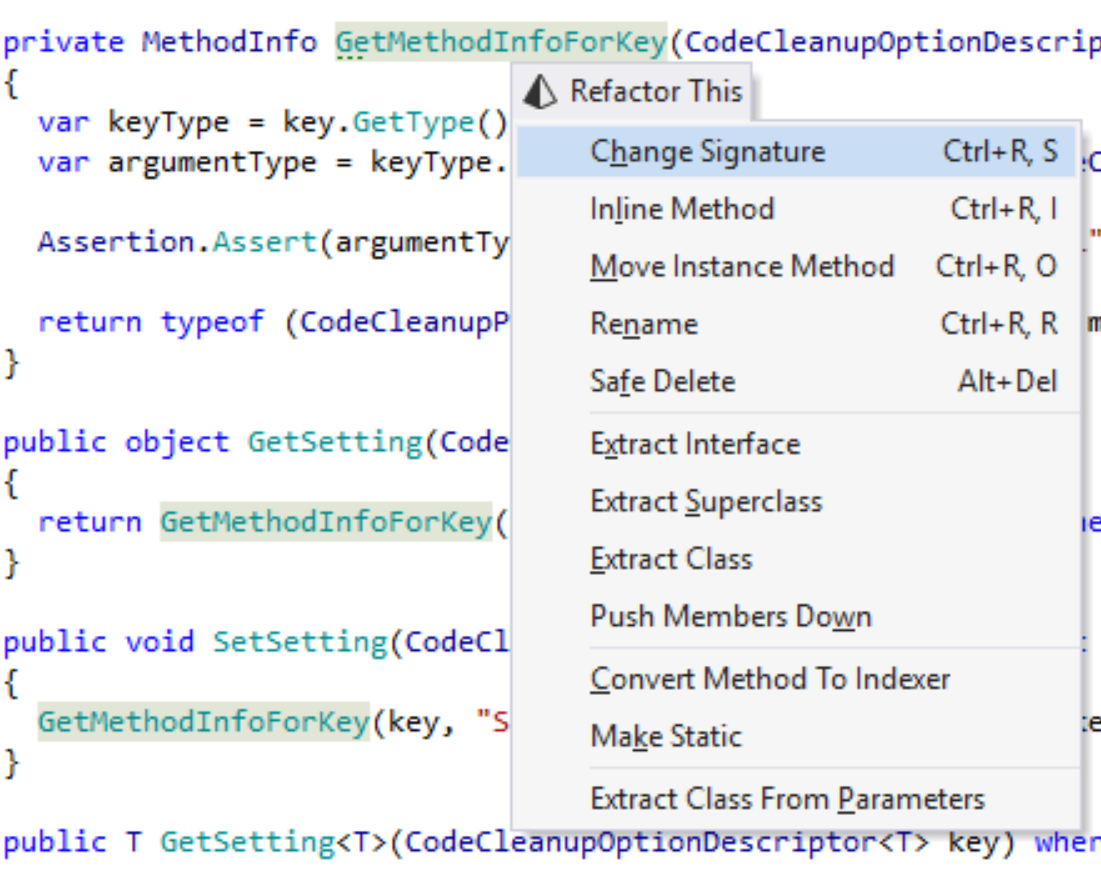
Task: Select Safe Delete menu entry
Action: click(x=662, y=382)
